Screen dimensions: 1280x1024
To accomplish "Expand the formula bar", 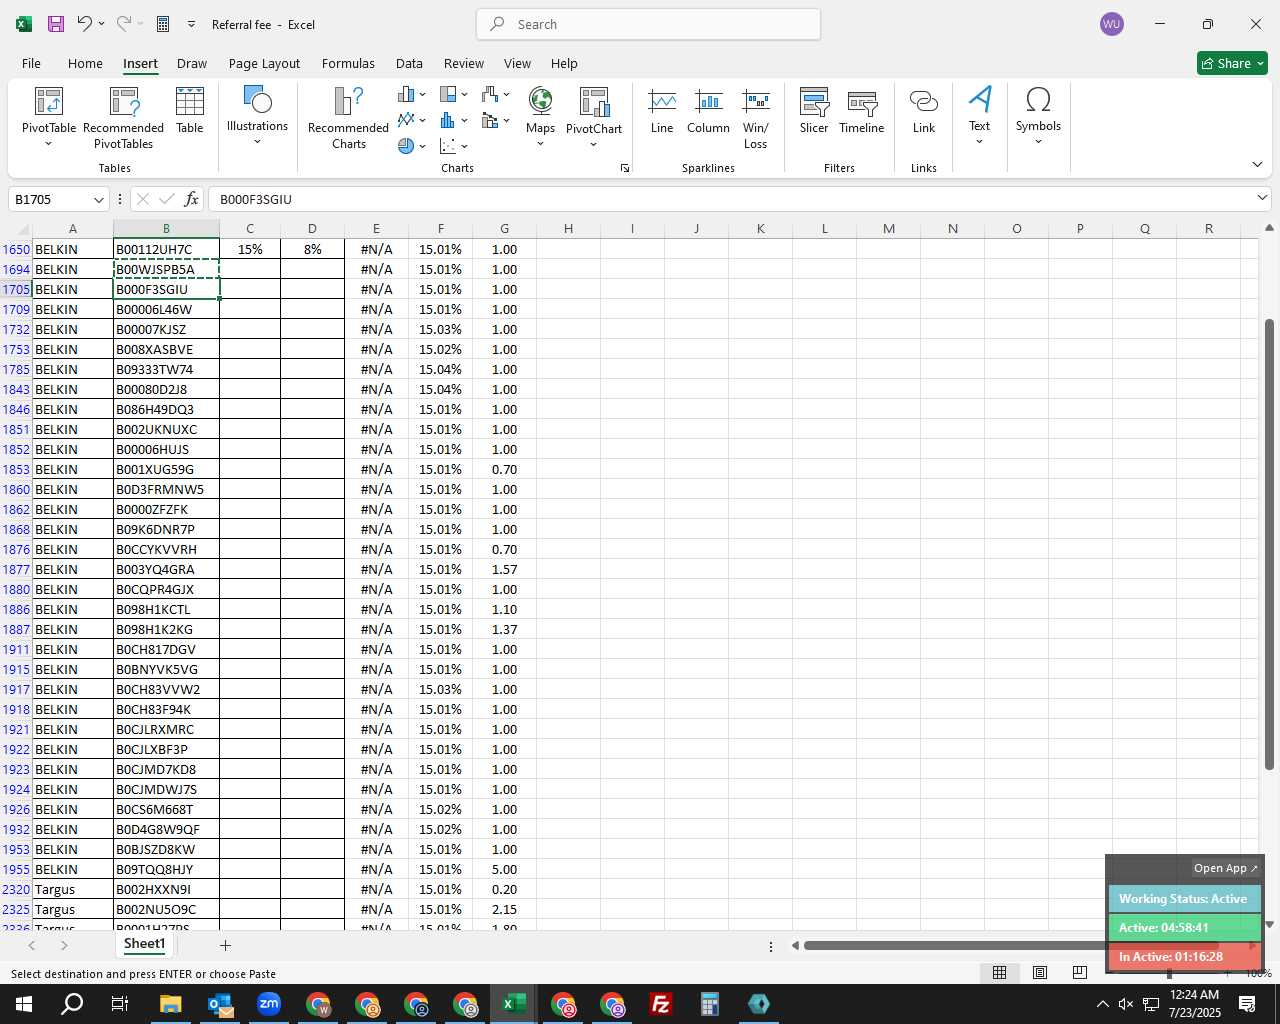I will tap(1262, 199).
